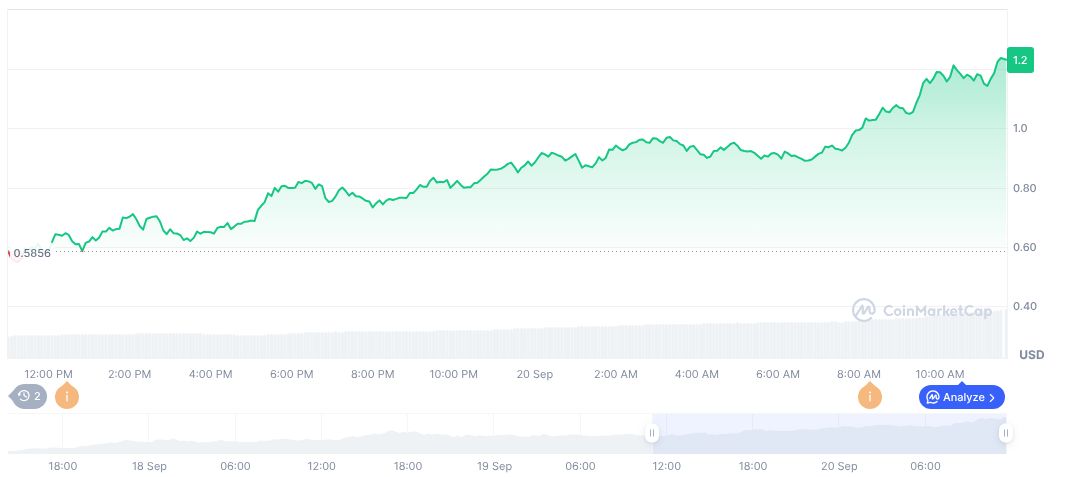Screen dimensions: 1072x477
Task: Click the right handle of the range selector
Action: 1005,433
